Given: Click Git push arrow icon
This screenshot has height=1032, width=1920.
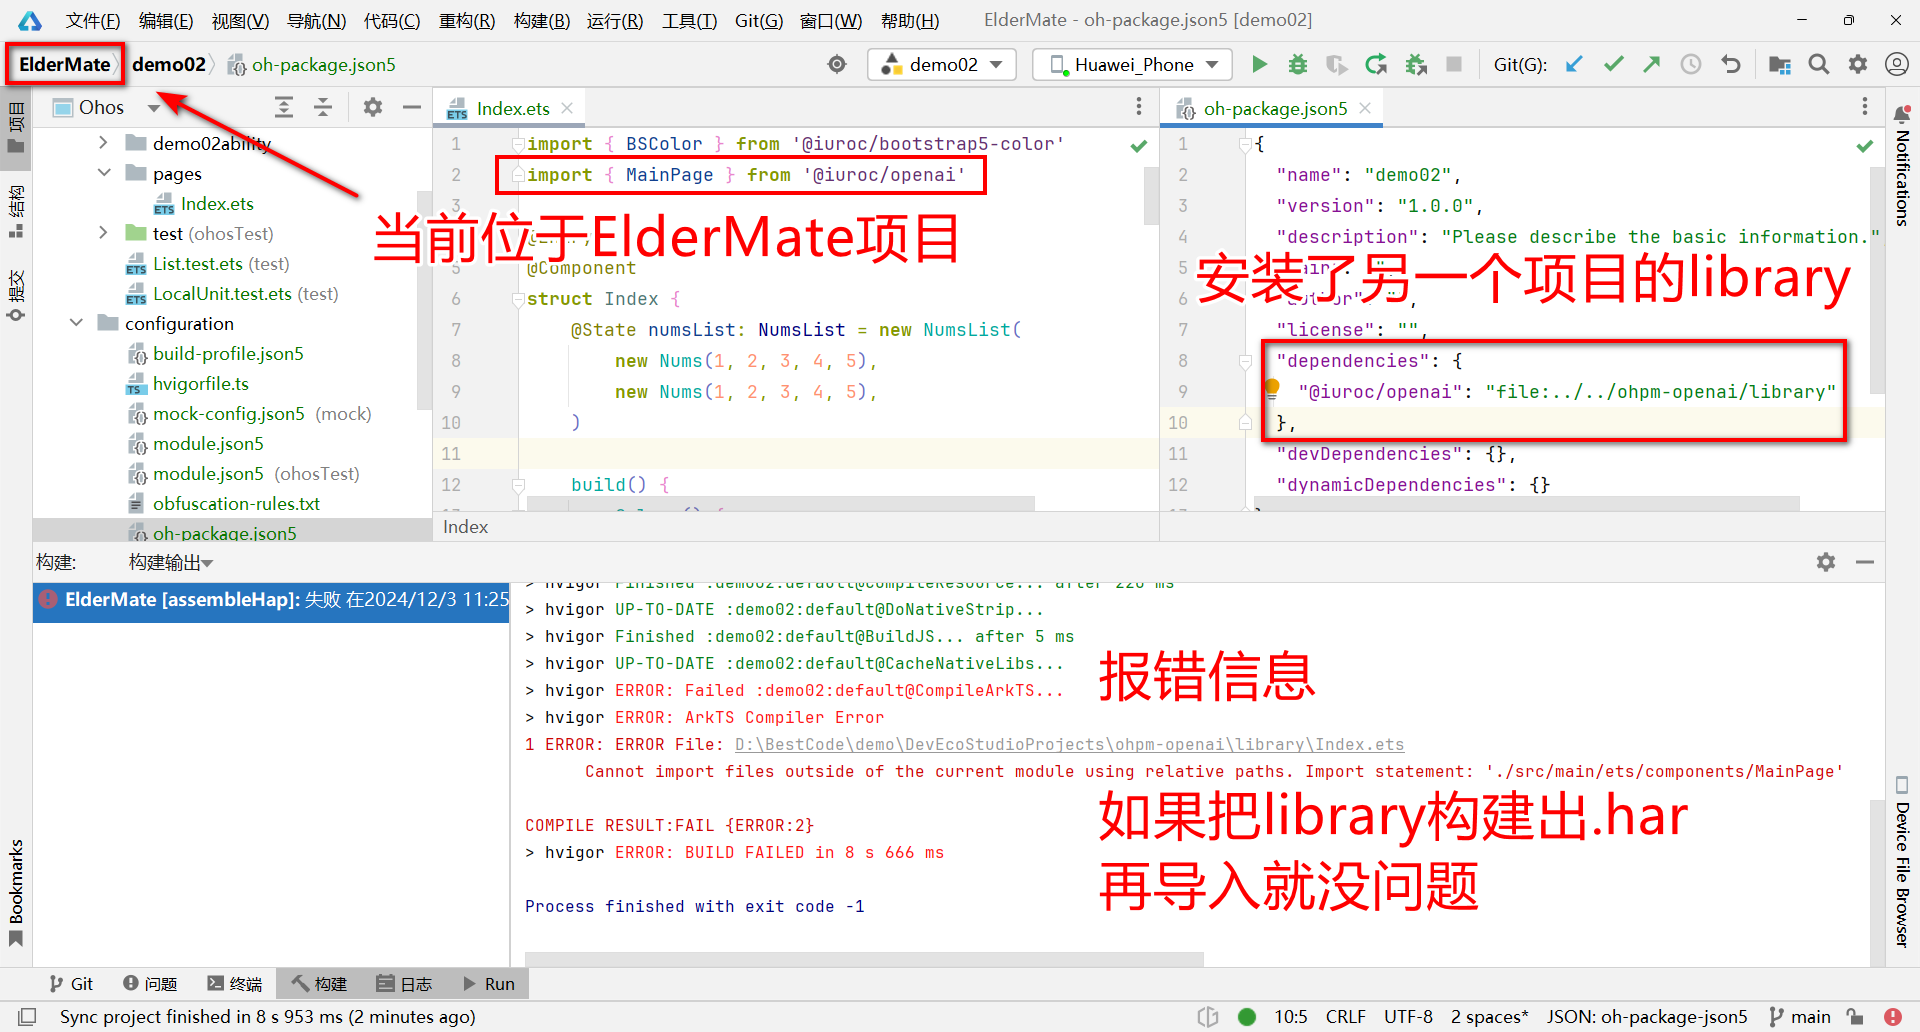Looking at the screenshot, I should click(1652, 65).
